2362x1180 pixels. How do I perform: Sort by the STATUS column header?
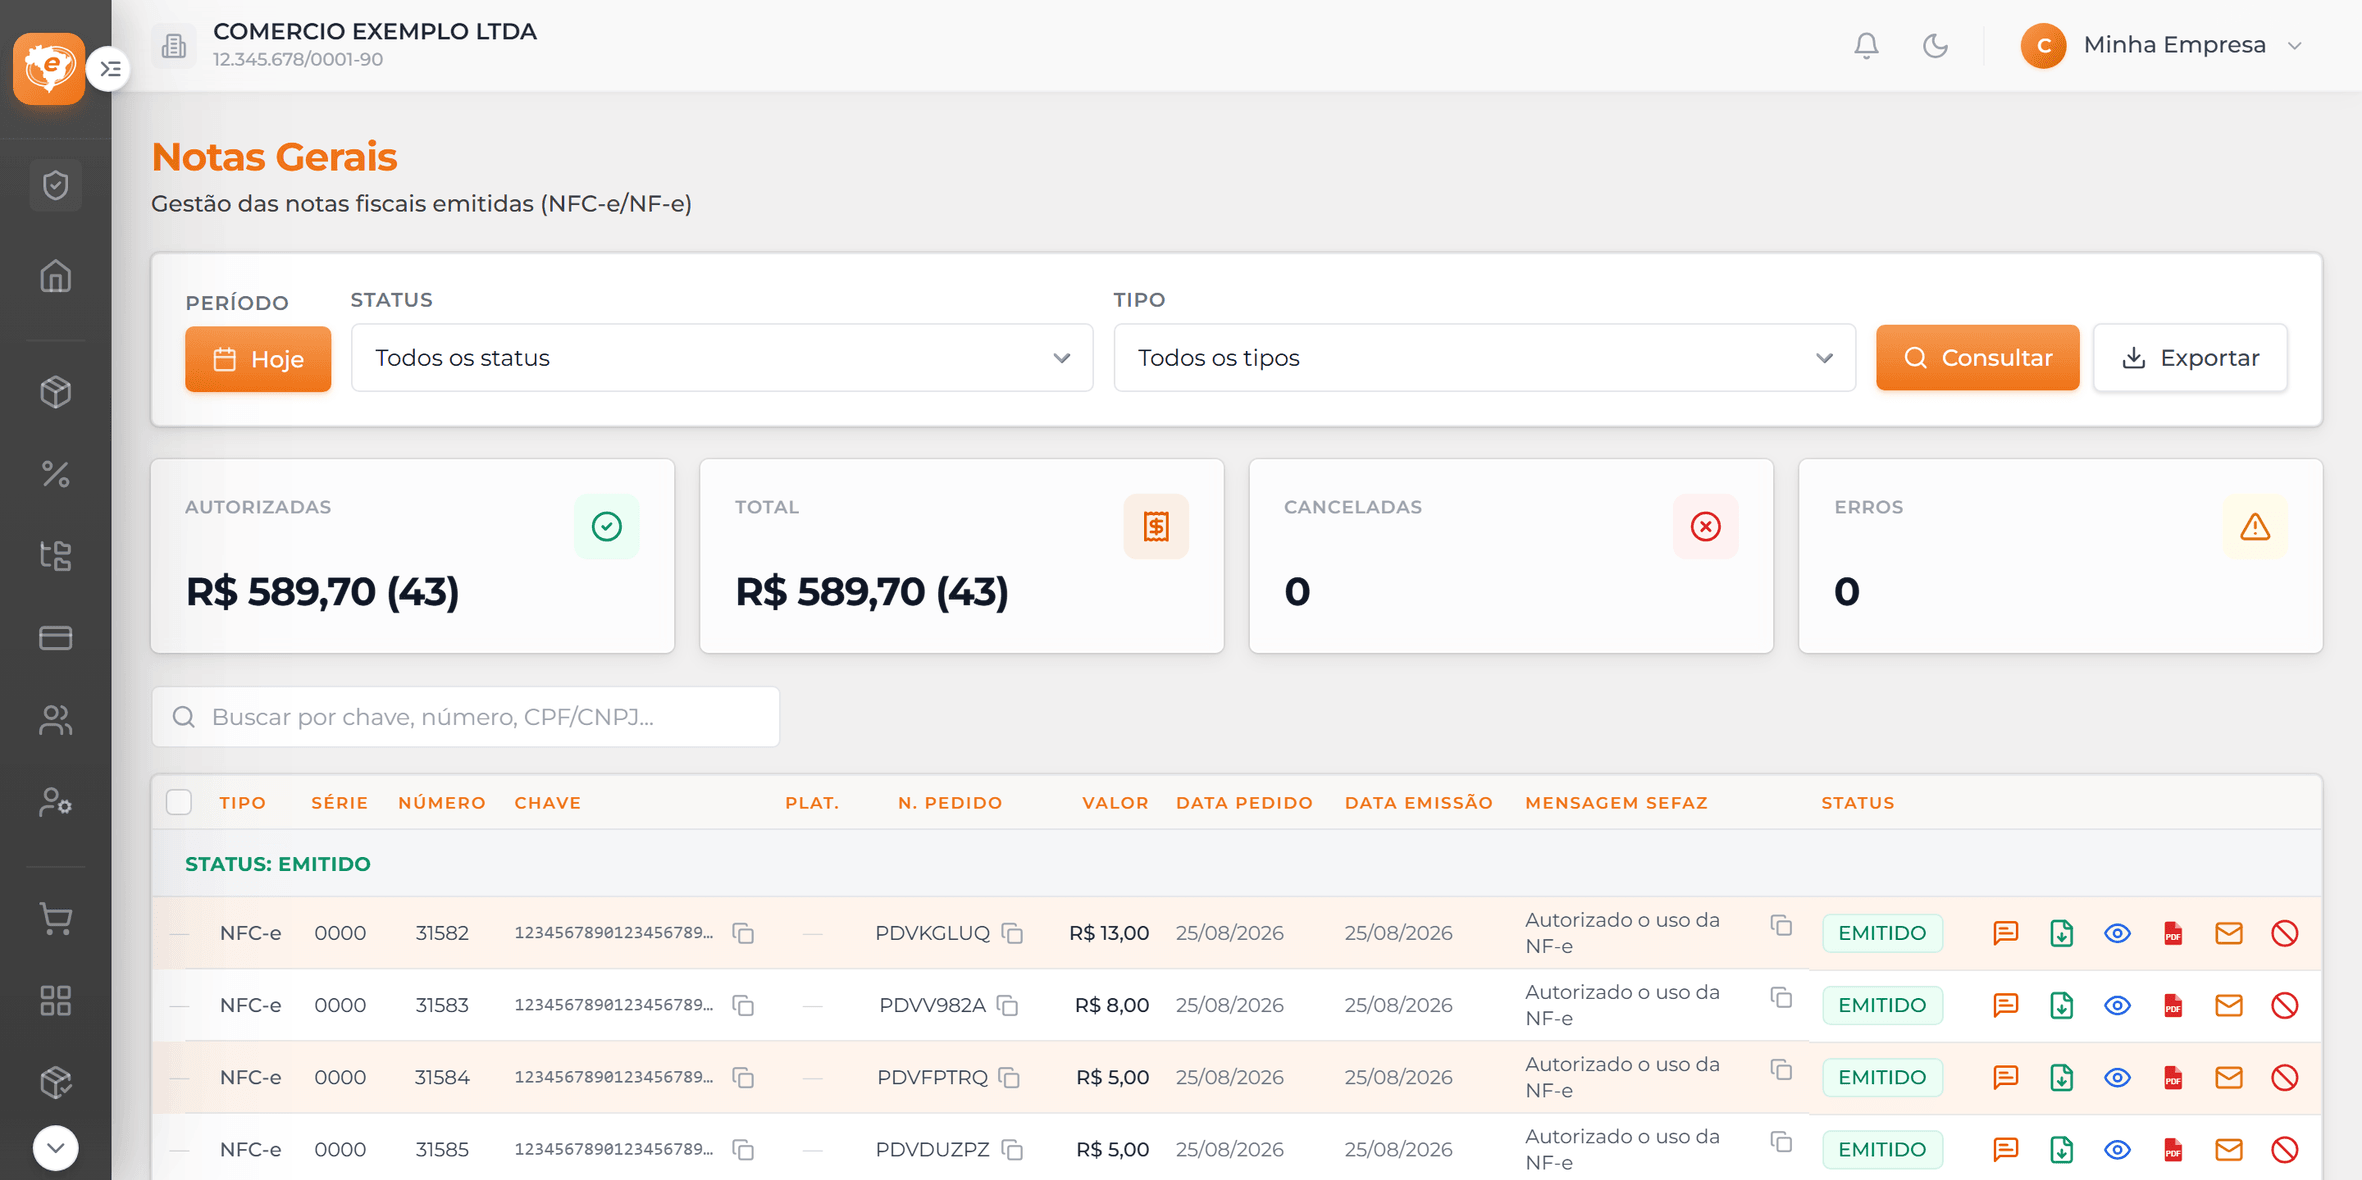click(x=1858, y=803)
